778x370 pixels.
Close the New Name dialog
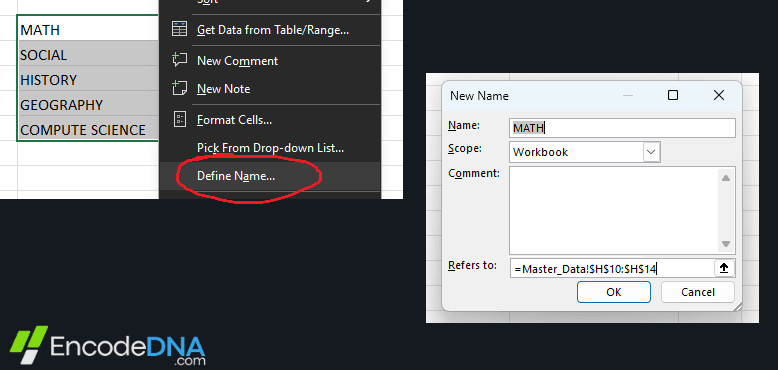(718, 95)
